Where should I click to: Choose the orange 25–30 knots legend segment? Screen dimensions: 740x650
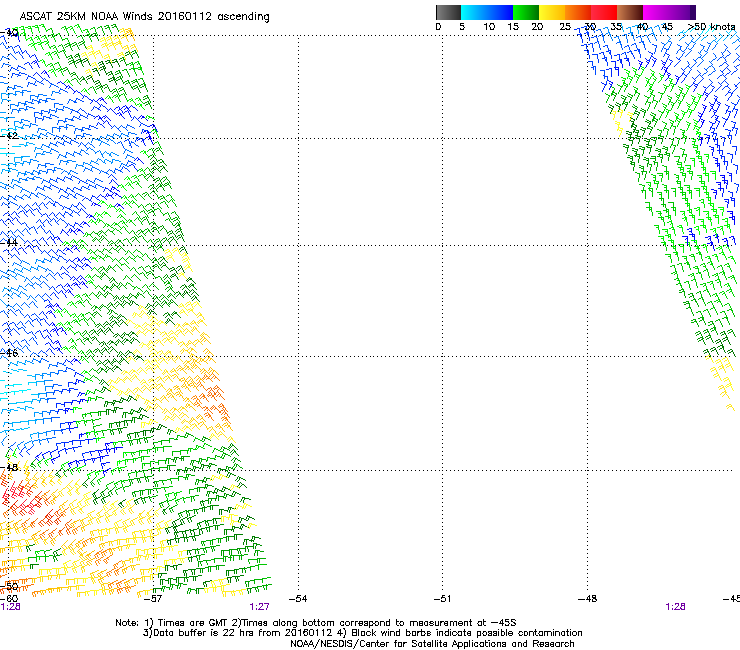point(578,12)
